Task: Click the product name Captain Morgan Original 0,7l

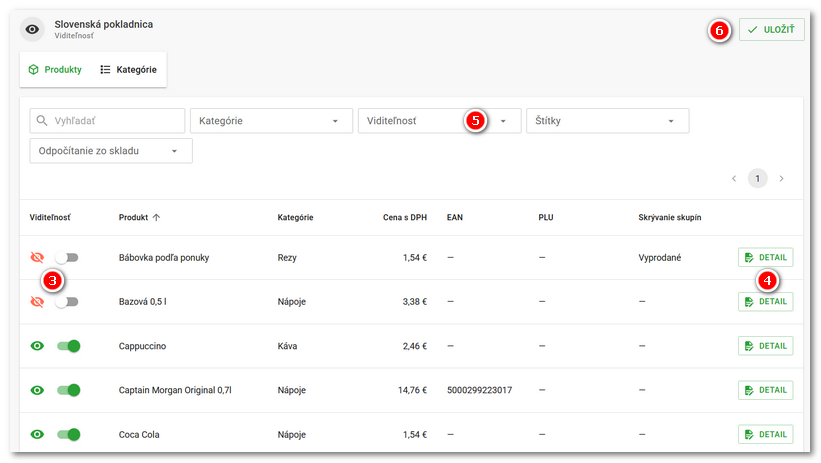Action: 175,390
